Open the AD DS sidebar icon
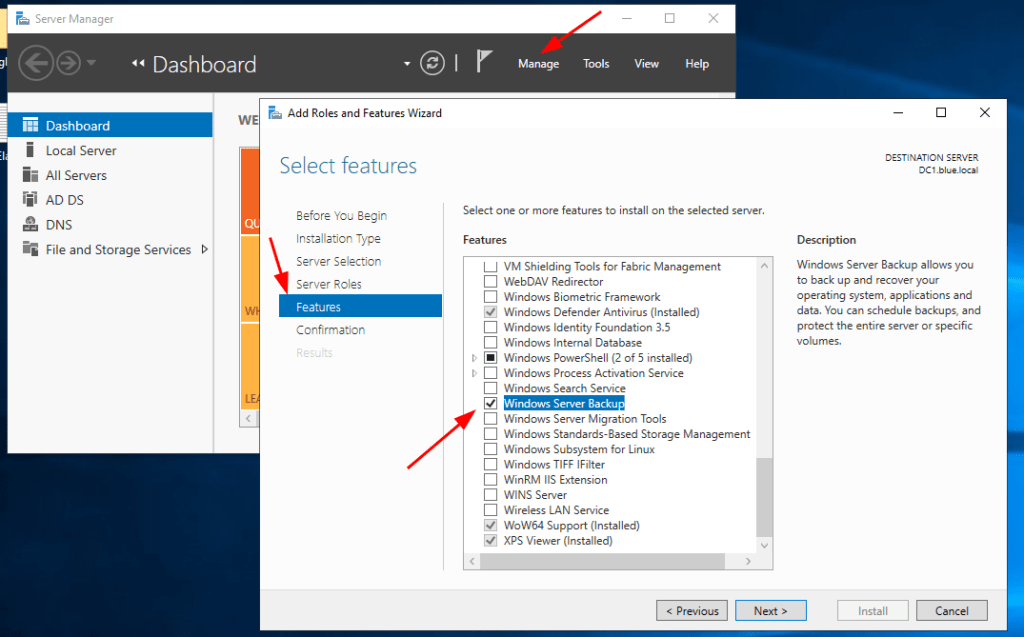The image size is (1024, 637). coord(30,200)
